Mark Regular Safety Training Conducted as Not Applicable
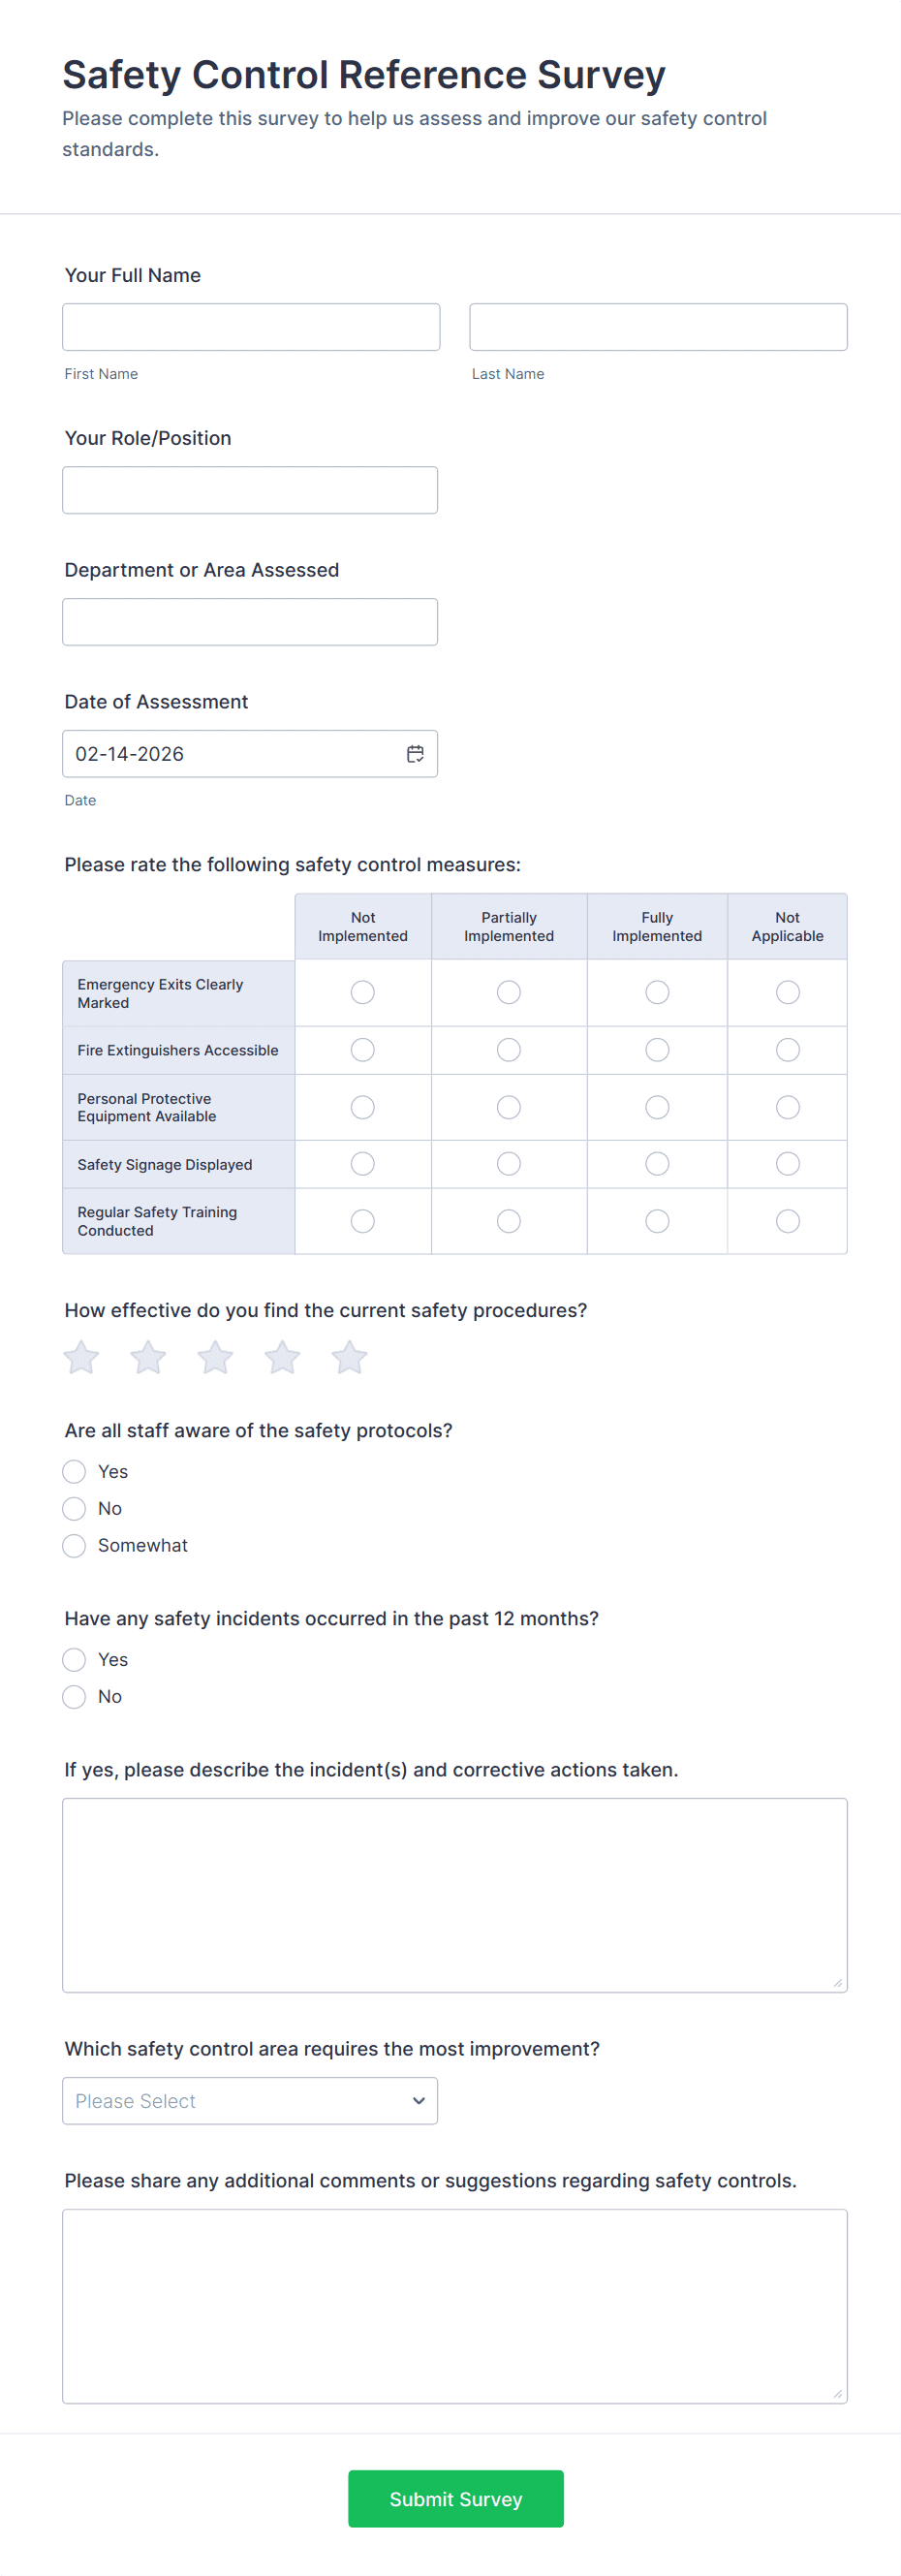Viewport: 901px width, 2576px height. (x=788, y=1221)
